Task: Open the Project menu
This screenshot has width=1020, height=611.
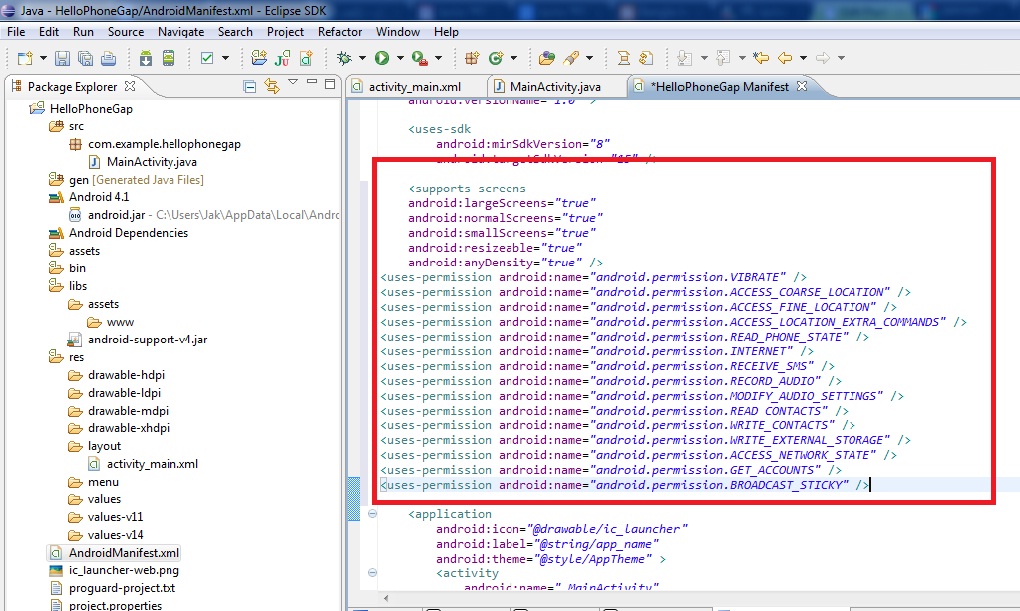Action: point(286,31)
